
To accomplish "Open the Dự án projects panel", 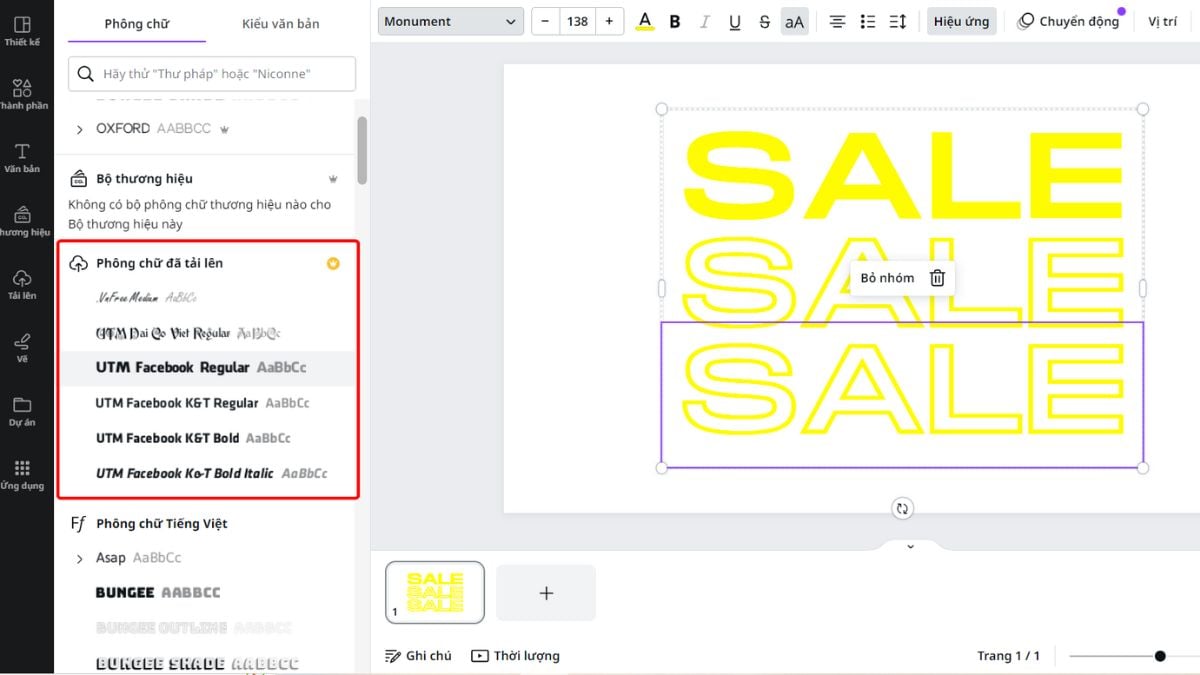I will tap(22, 411).
